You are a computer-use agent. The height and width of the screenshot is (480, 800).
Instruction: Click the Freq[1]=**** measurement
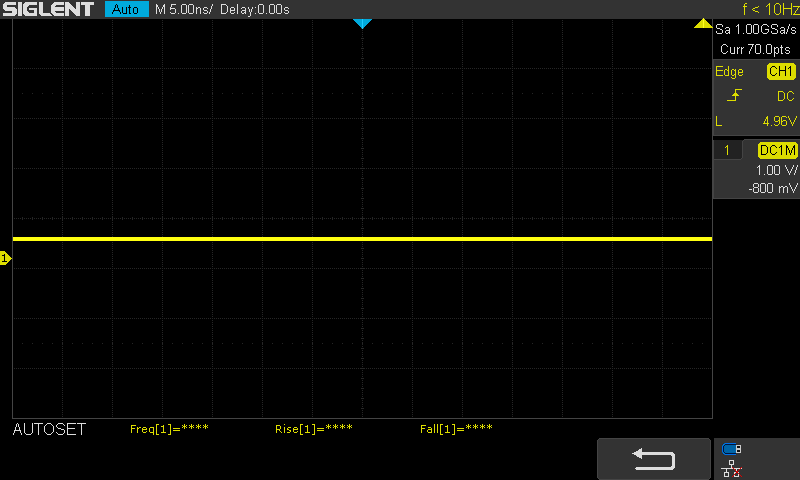[169, 429]
